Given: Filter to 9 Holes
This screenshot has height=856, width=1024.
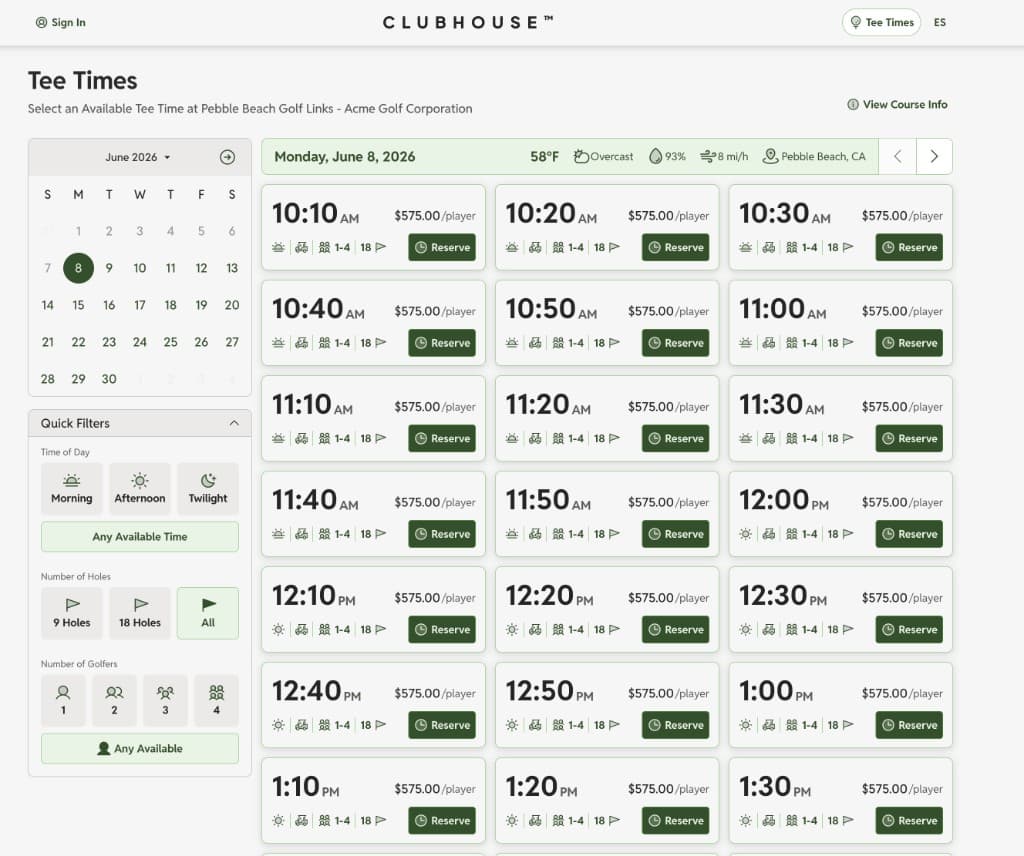Looking at the screenshot, I should [x=72, y=613].
